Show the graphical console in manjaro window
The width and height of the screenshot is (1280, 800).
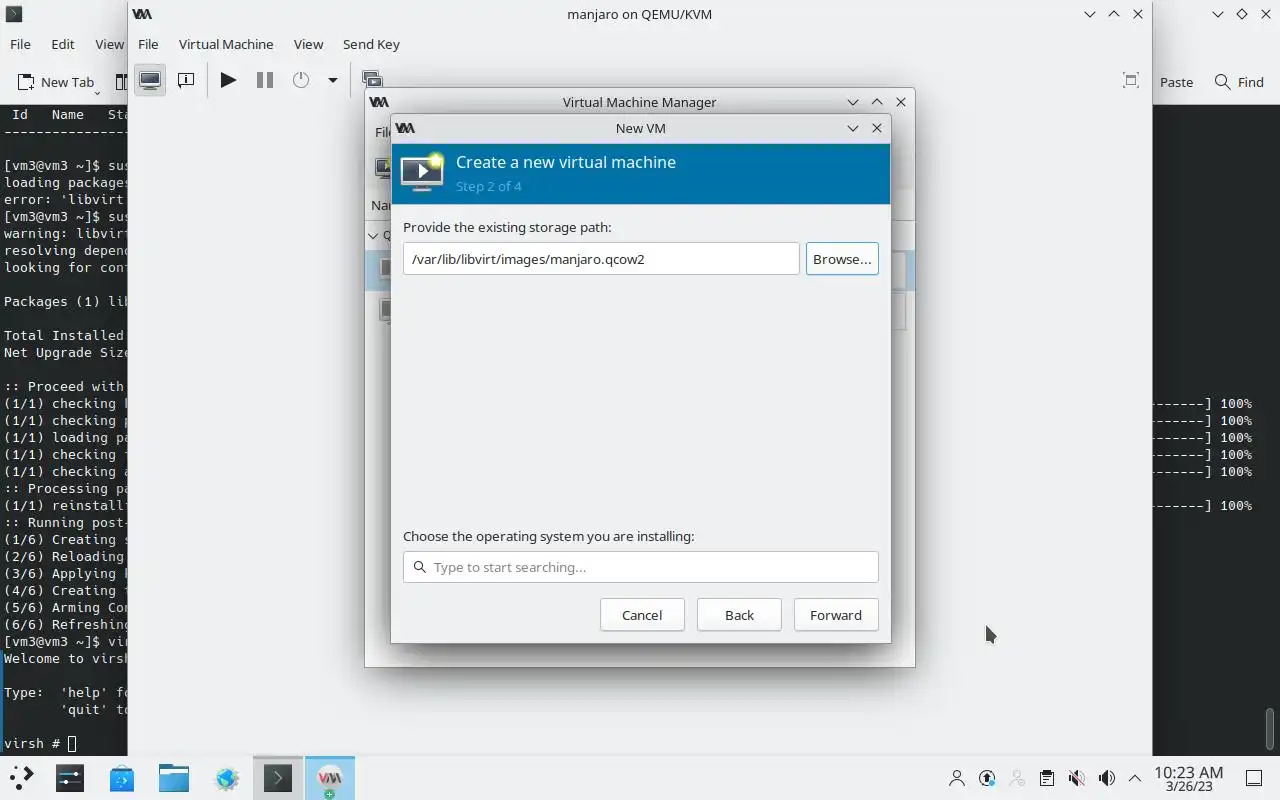point(150,80)
